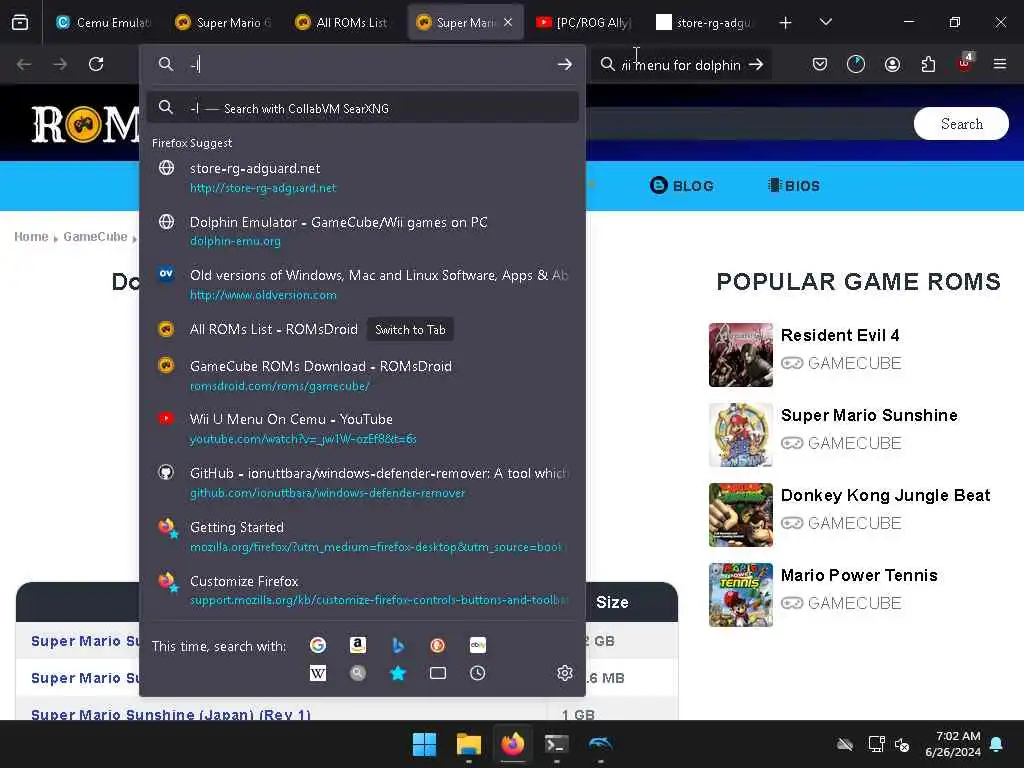Click the Resident Evil 4 thumbnail
Viewport: 1024px width, 768px height.
pyautogui.click(x=741, y=355)
